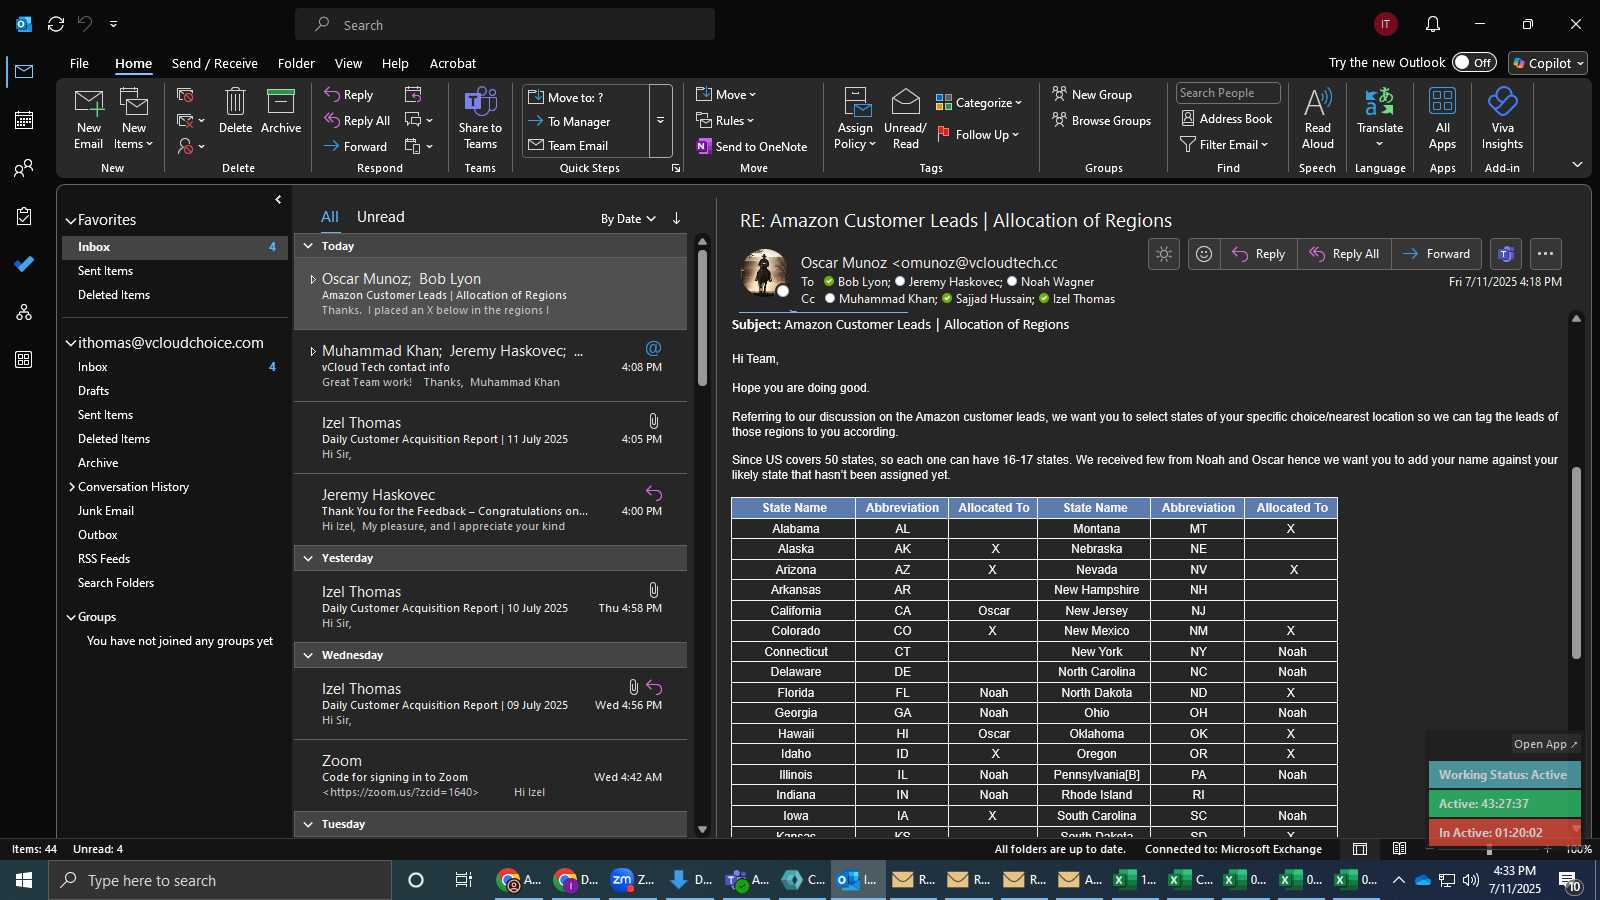Open Follow Up dropdown
The height and width of the screenshot is (900, 1600).
(979, 134)
